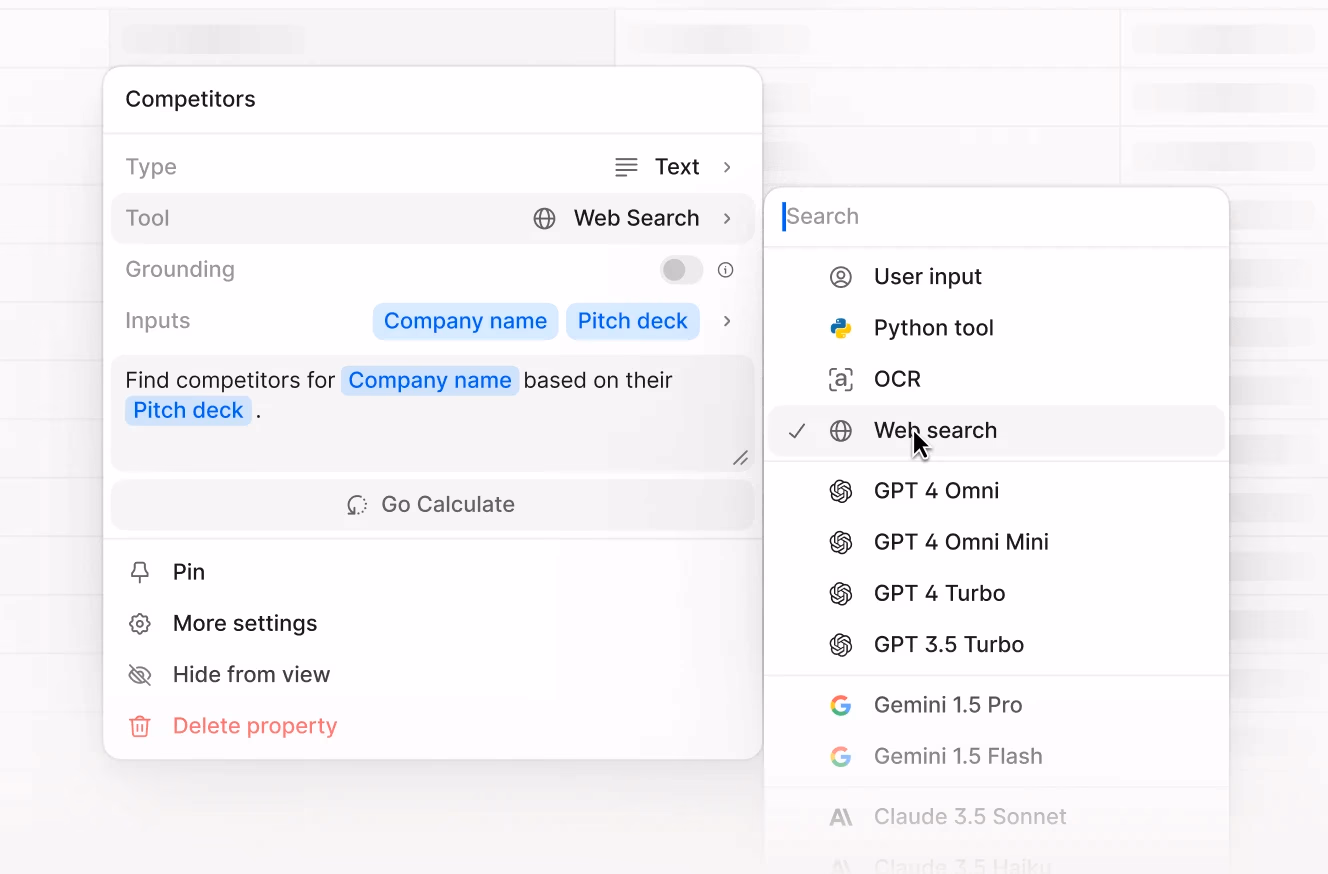Pick GPT 4 Turbo model

click(997, 594)
